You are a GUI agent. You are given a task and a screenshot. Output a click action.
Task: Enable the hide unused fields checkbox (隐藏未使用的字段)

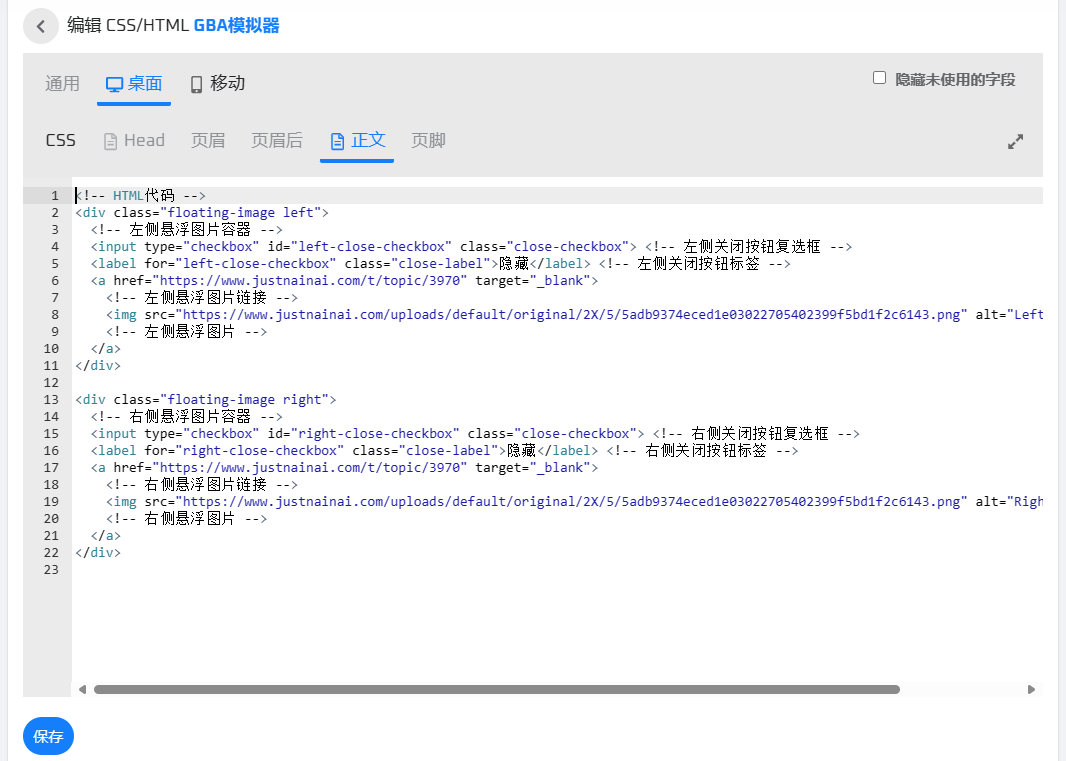[x=880, y=78]
